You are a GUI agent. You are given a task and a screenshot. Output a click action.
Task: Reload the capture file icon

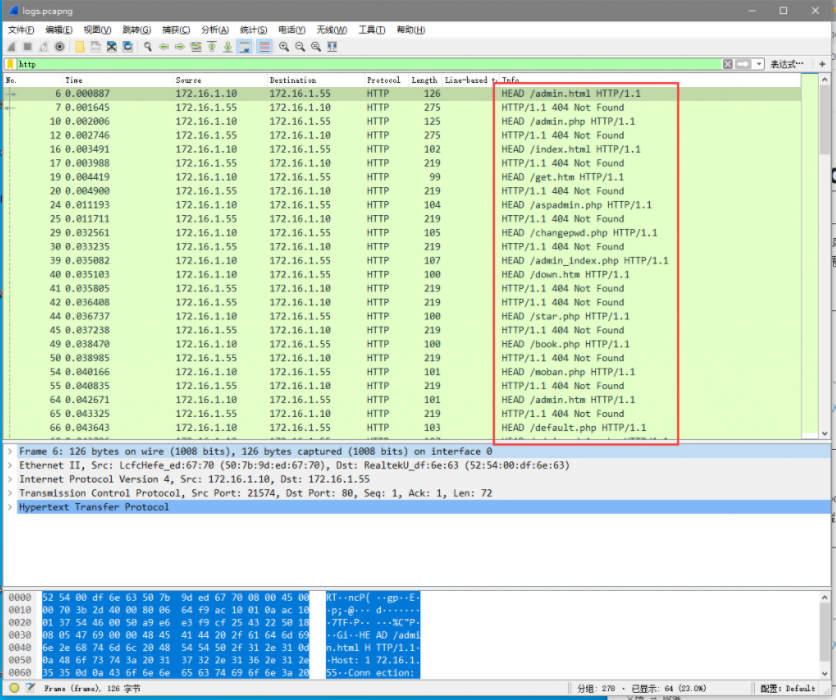127,47
